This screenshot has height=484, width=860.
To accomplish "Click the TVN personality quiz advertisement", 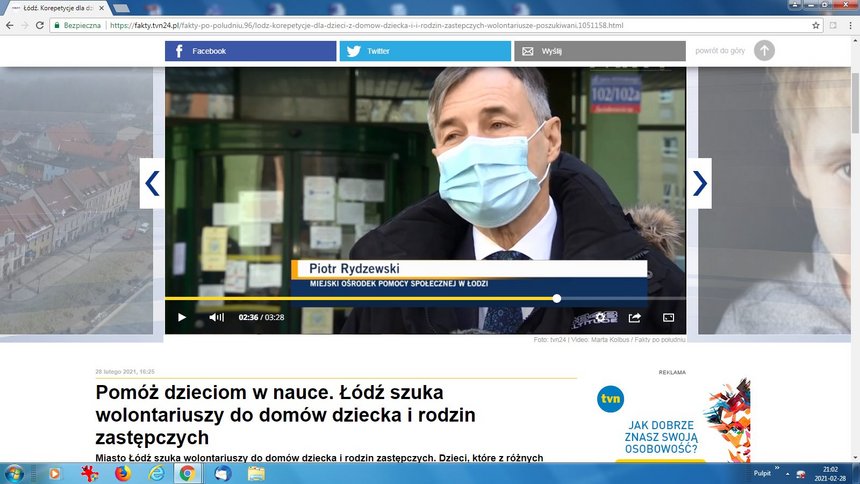I will coord(672,418).
